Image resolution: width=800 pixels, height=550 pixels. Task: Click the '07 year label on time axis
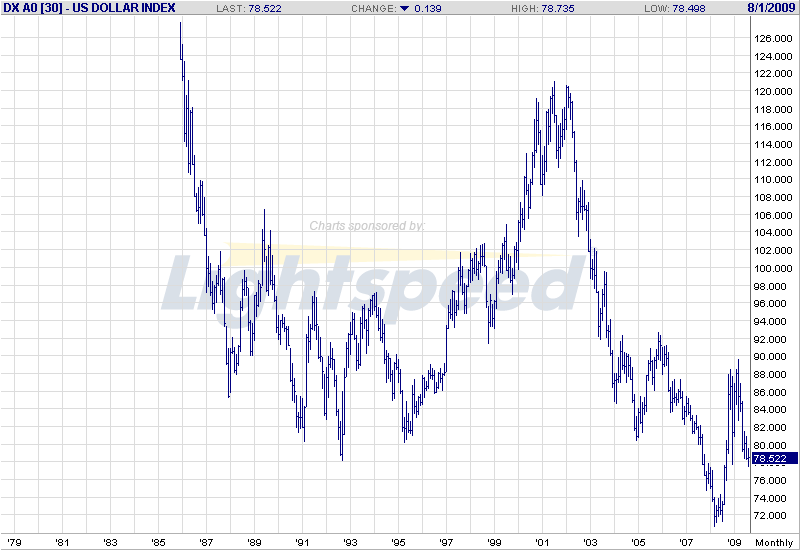(x=686, y=542)
